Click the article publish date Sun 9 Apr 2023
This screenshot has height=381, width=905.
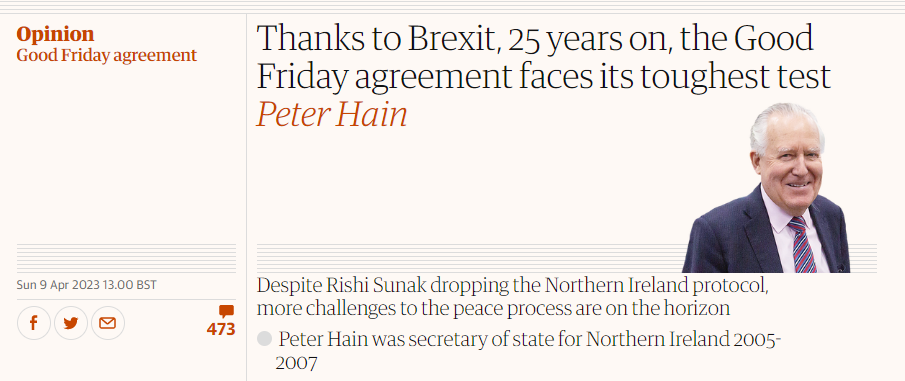[x=87, y=285]
